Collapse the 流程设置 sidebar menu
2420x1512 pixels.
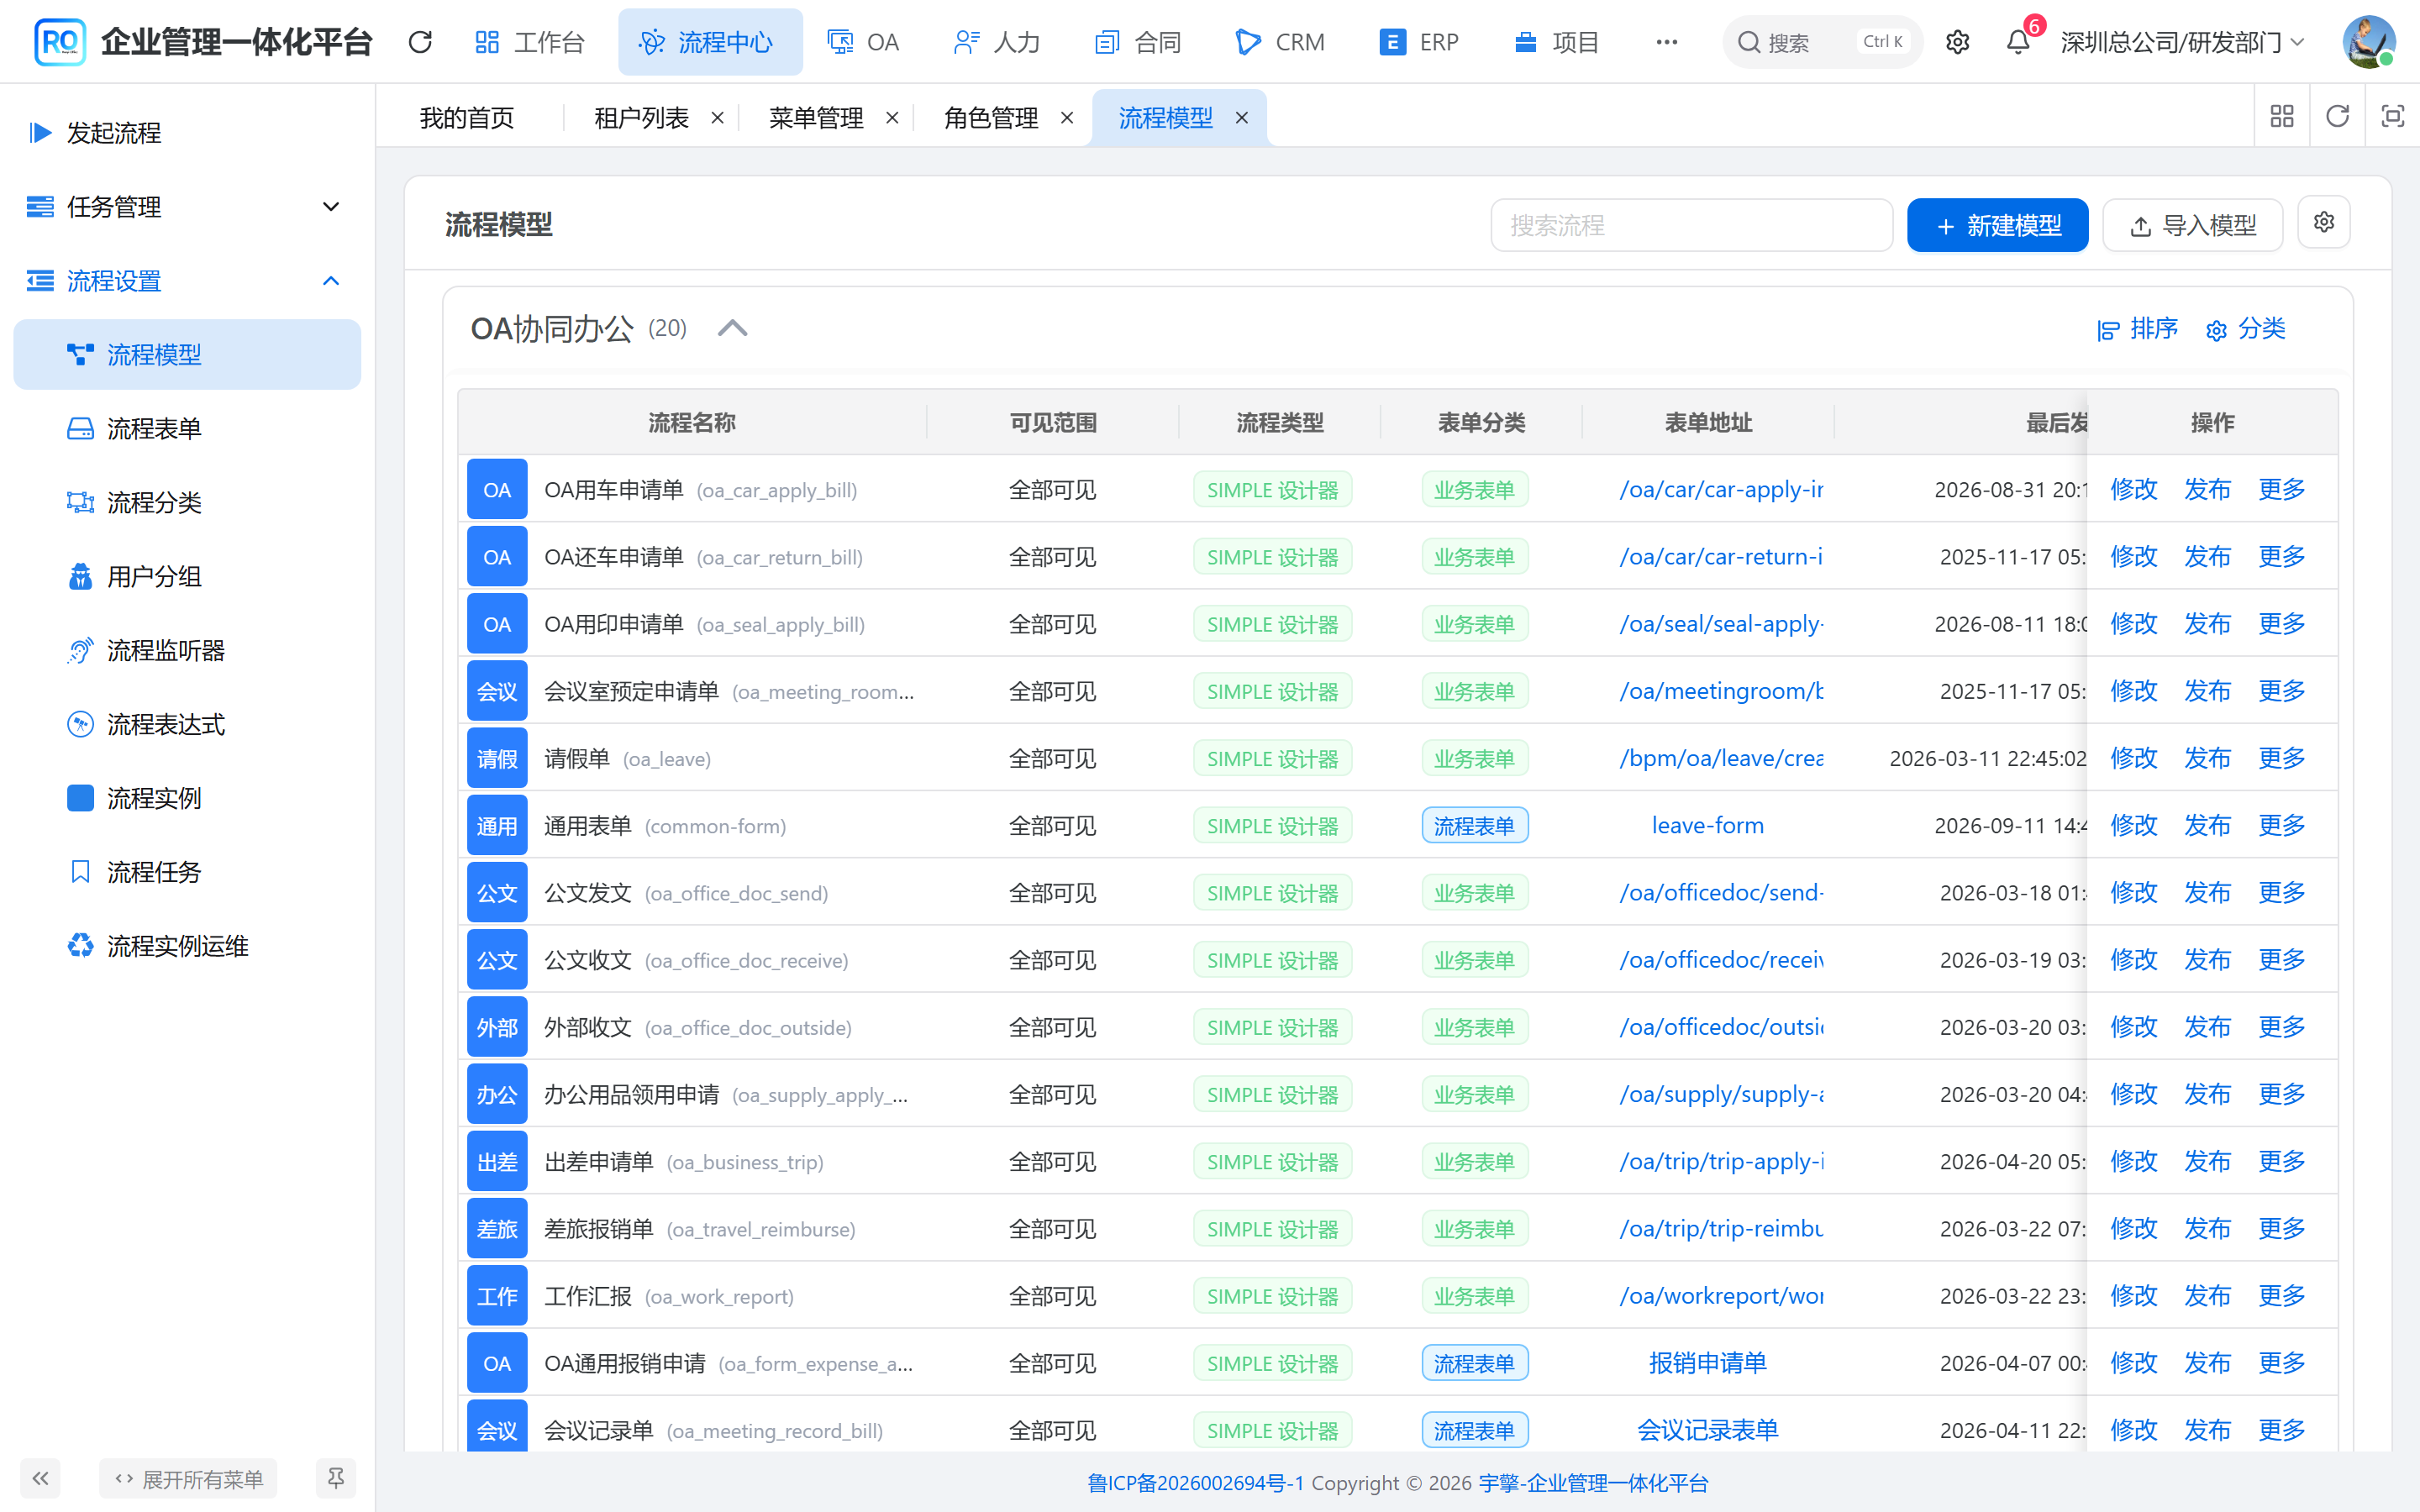pyautogui.click(x=187, y=281)
